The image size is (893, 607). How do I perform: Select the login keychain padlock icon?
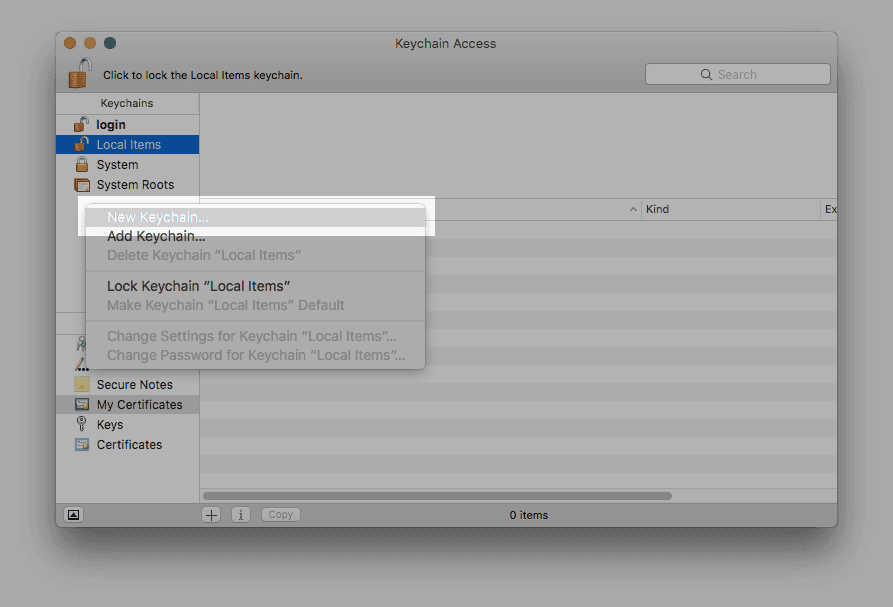pyautogui.click(x=82, y=125)
